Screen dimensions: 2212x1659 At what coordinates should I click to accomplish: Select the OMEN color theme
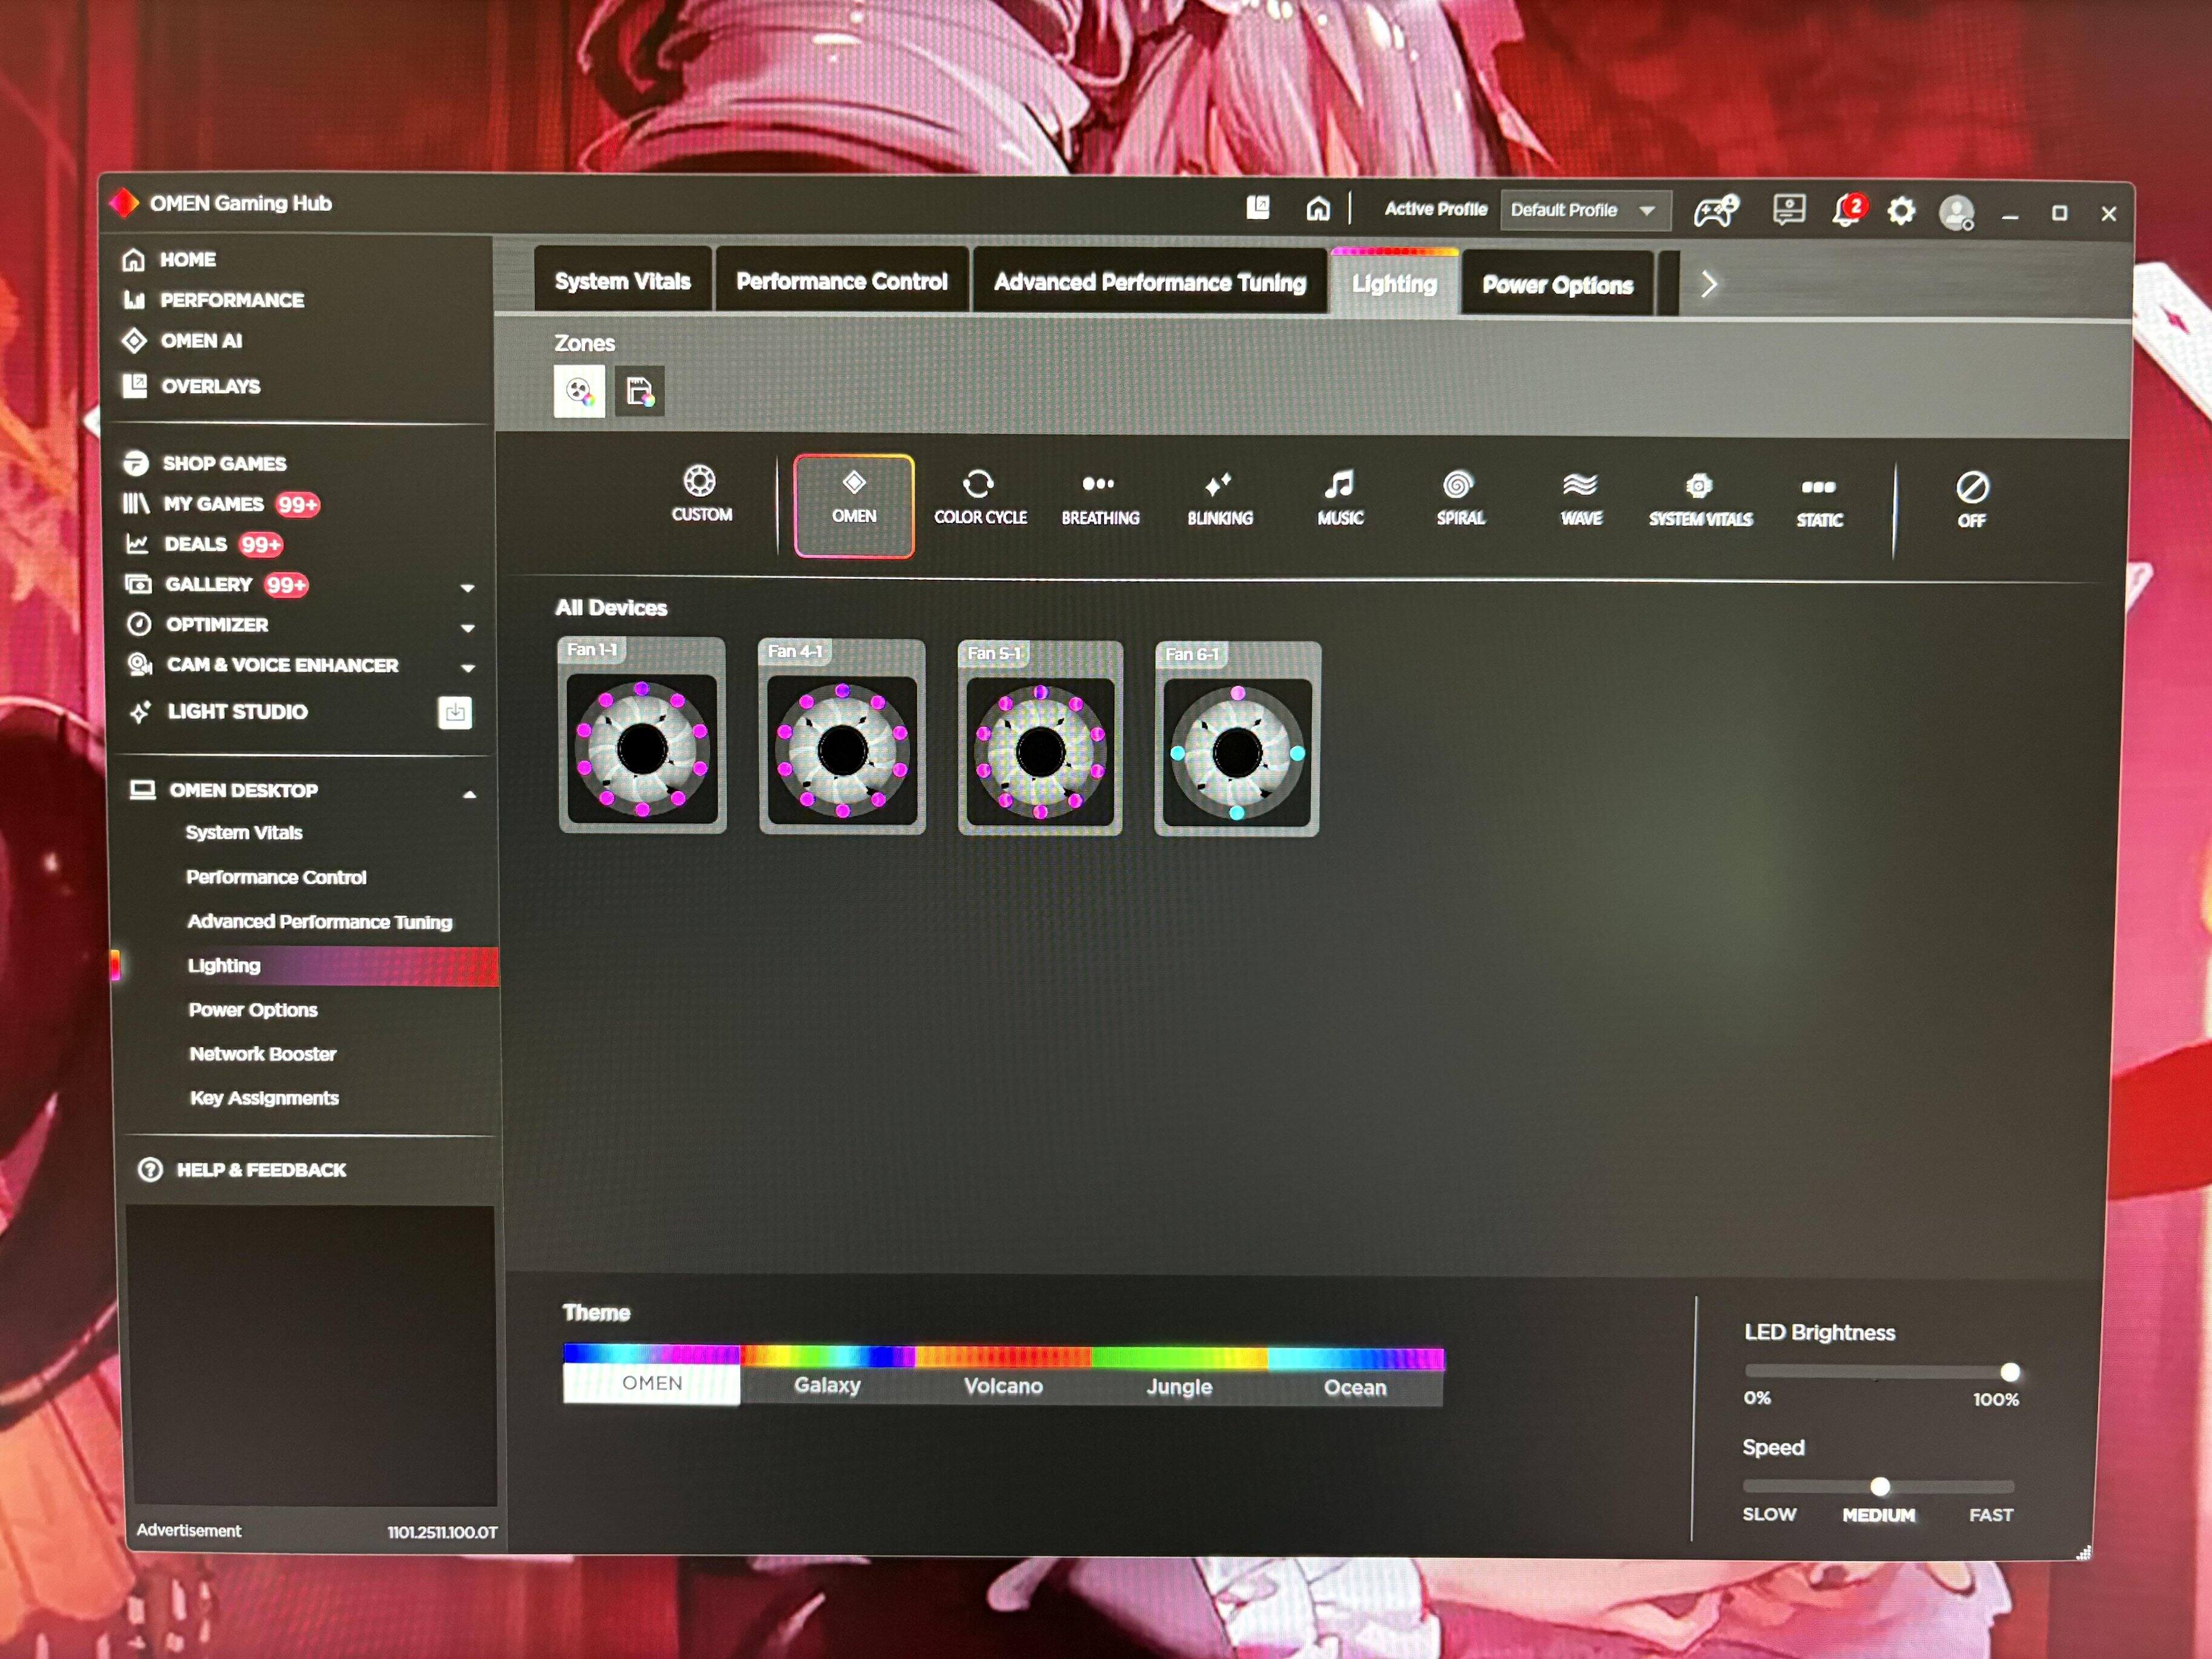click(651, 1374)
